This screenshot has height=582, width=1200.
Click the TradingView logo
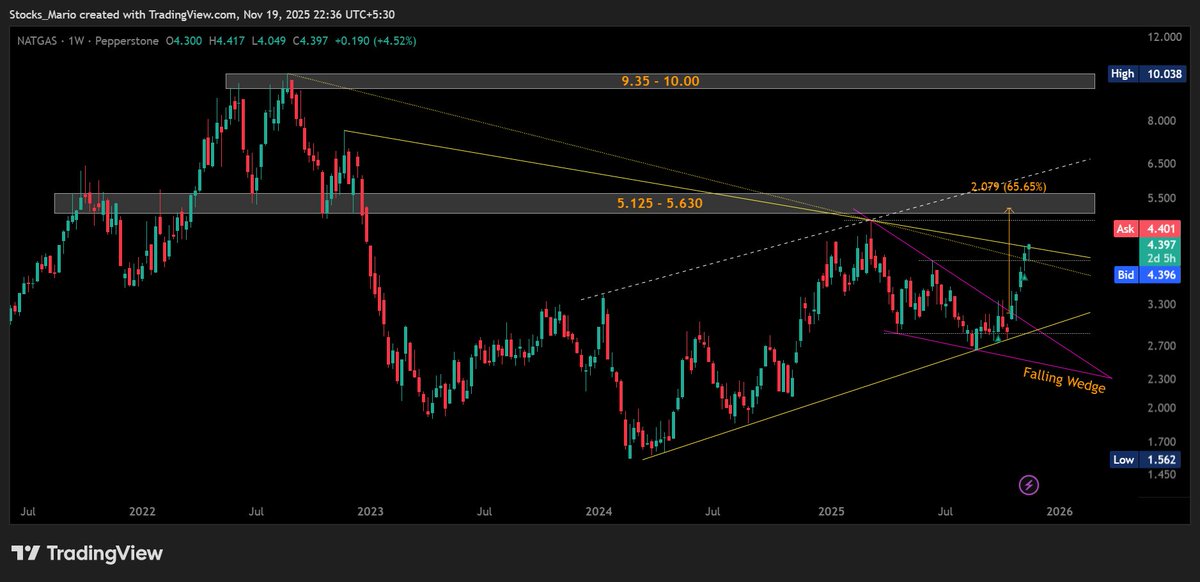pyautogui.click(x=86, y=553)
